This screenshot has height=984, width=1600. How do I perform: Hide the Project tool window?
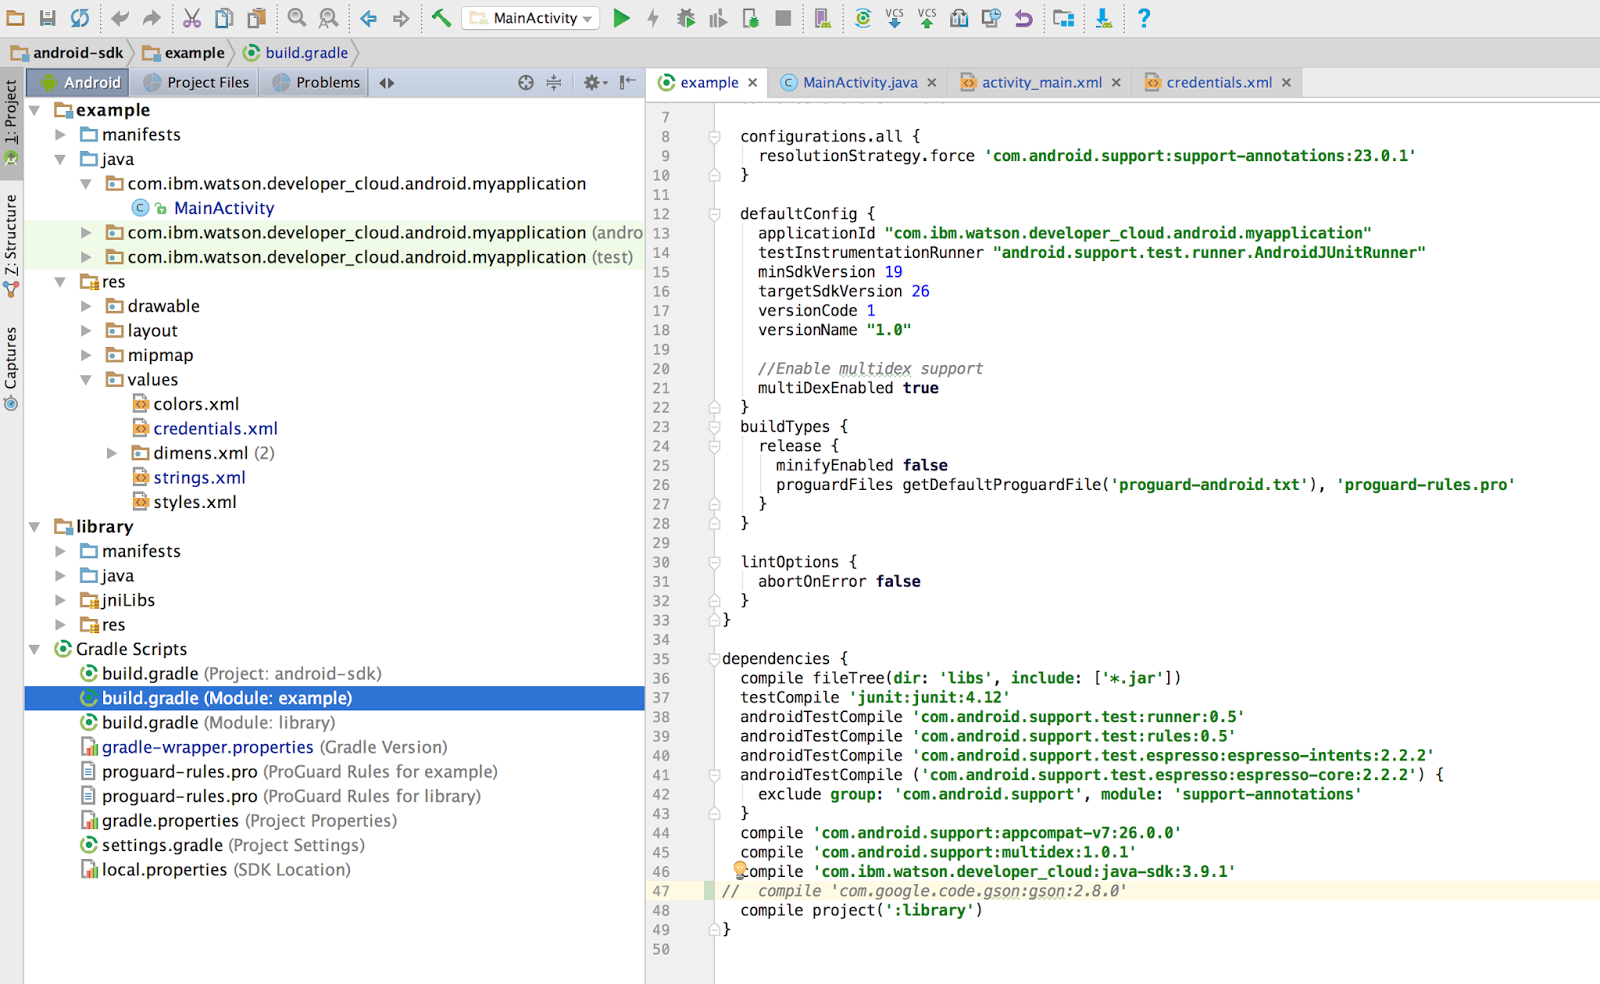[627, 82]
